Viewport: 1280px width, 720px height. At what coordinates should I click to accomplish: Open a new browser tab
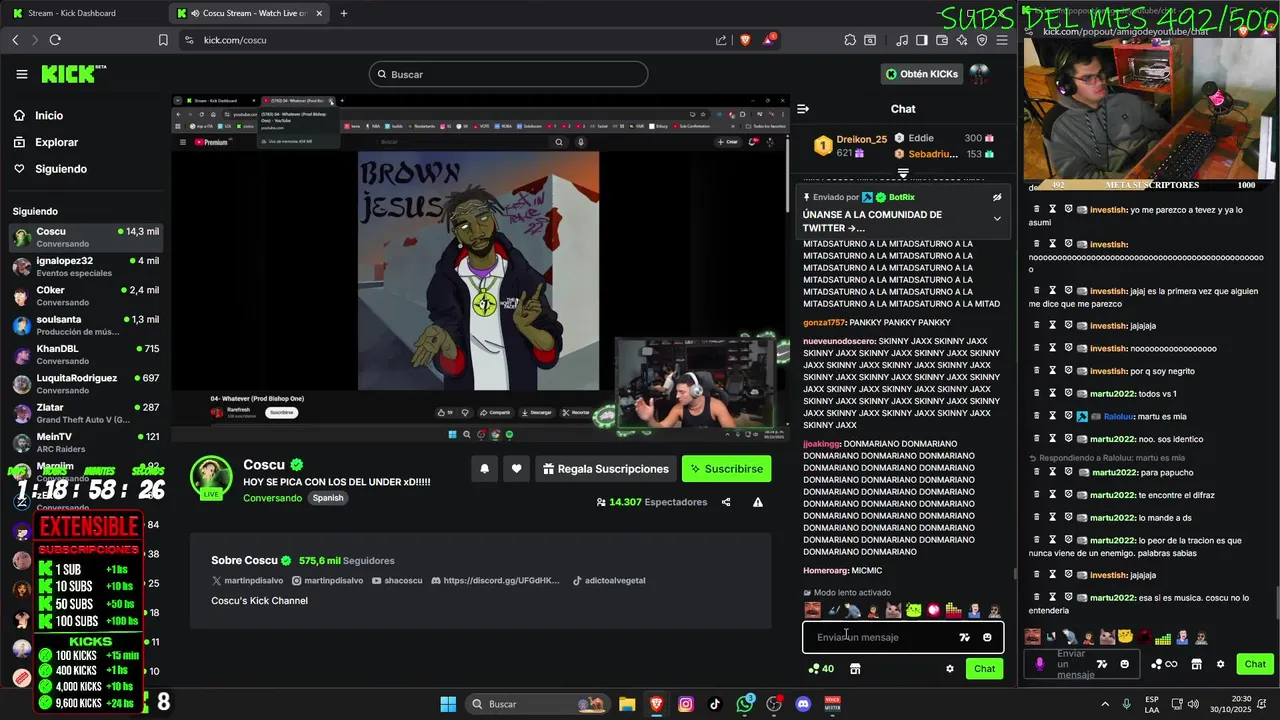coord(344,13)
